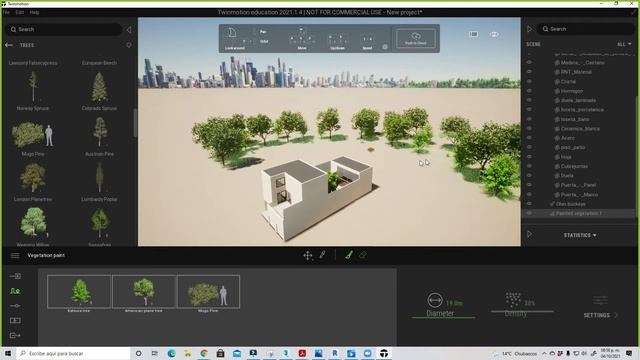Open the Export dock icon
This screenshot has height=360, width=640.
pyautogui.click(x=15, y=335)
